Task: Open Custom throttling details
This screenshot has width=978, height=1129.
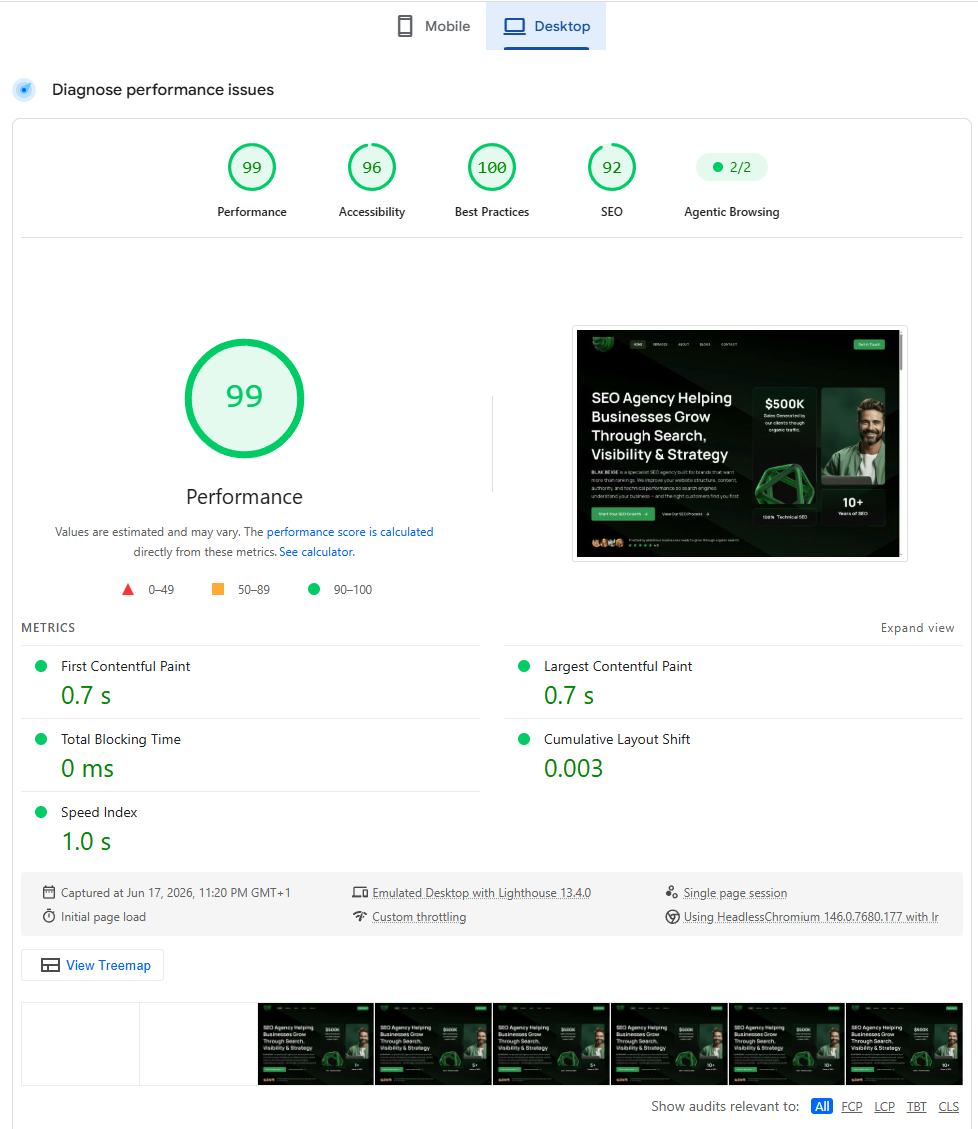Action: (x=419, y=917)
